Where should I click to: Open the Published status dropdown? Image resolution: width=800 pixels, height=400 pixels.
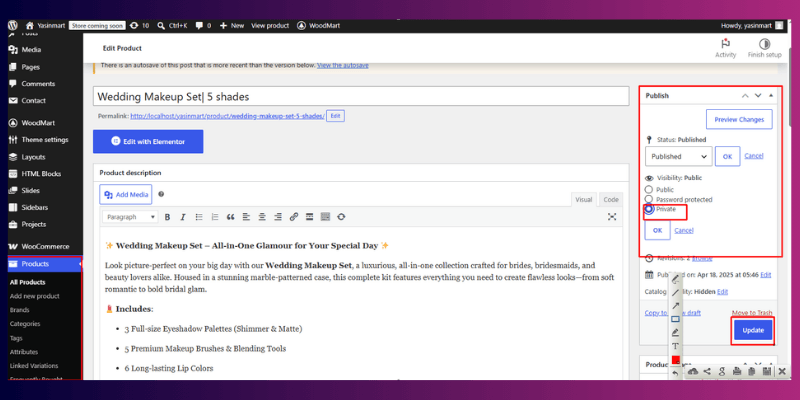679,157
